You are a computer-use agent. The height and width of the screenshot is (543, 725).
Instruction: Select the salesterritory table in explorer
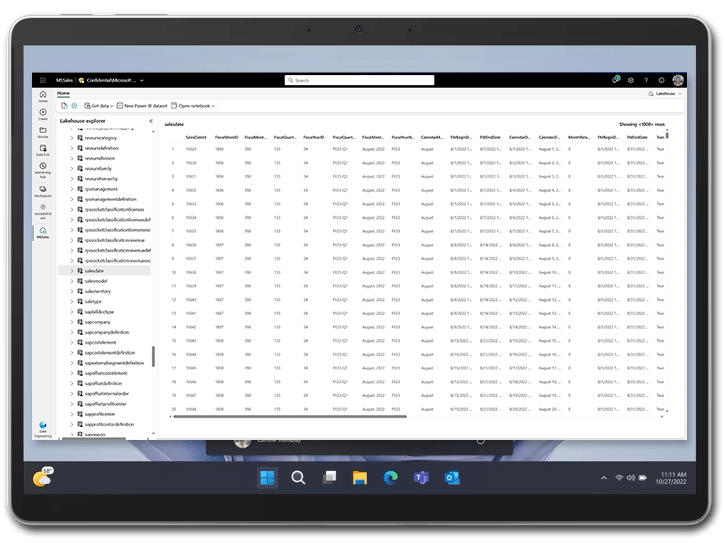[101, 291]
